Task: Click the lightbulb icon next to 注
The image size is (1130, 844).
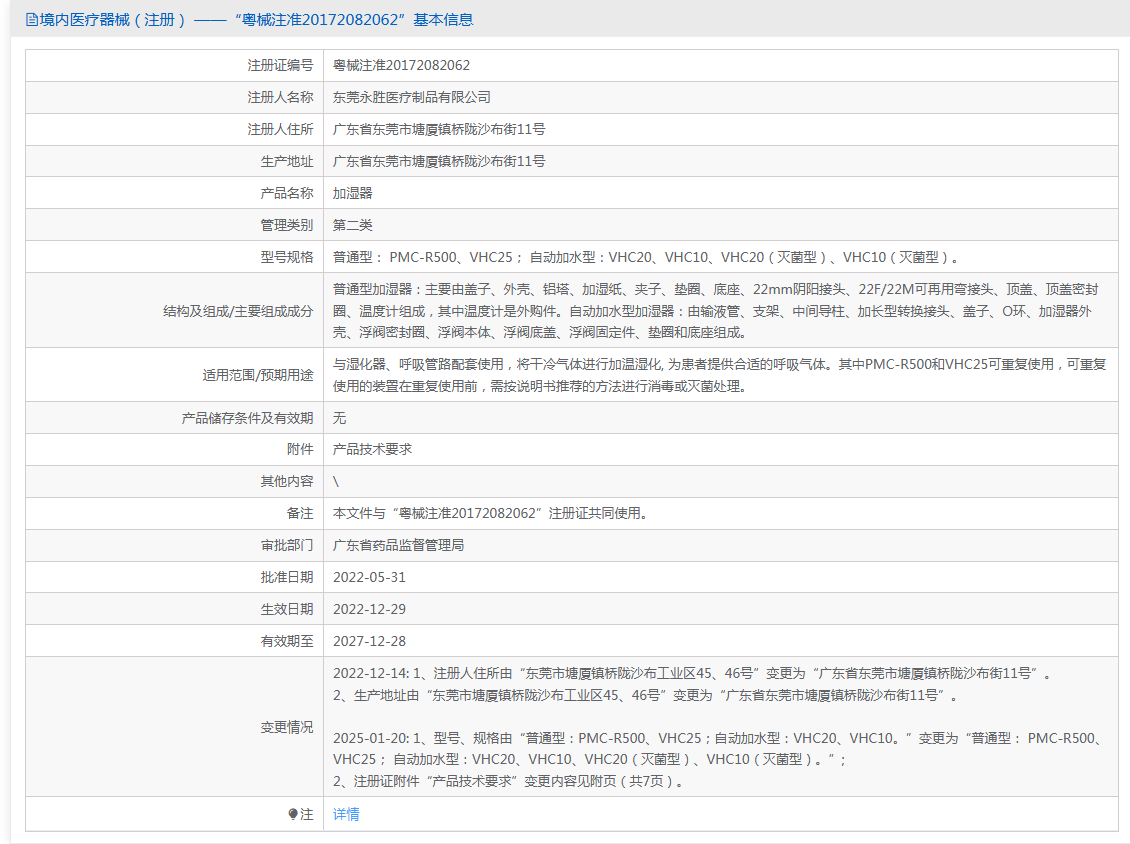Action: click(293, 814)
